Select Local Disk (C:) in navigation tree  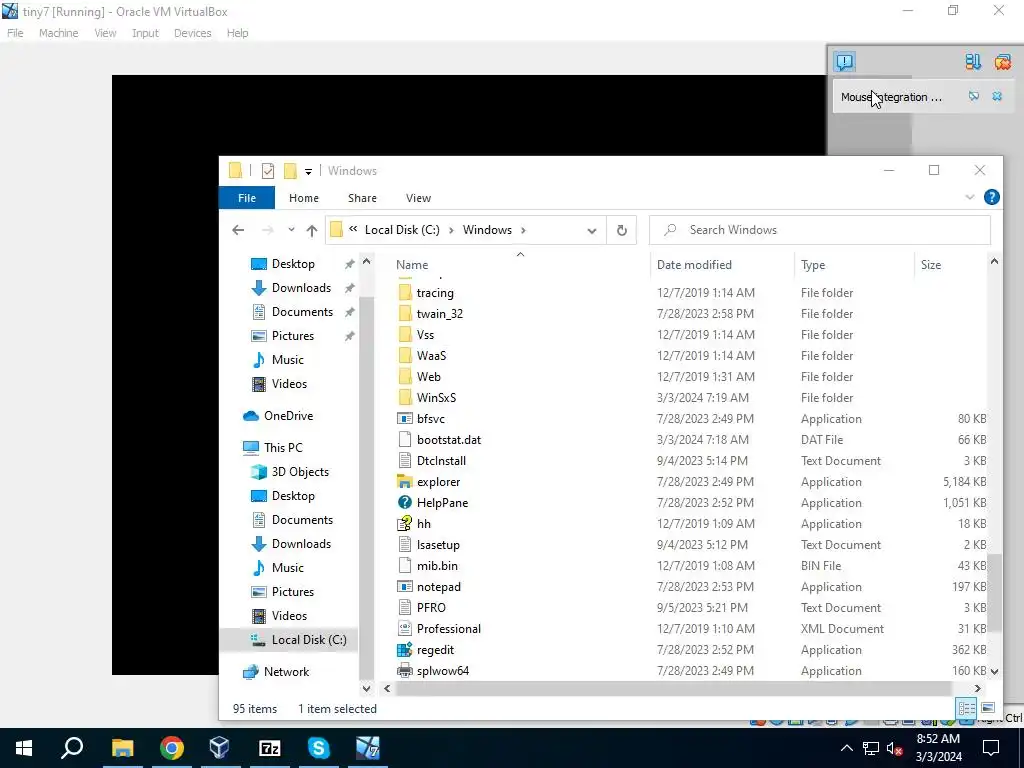(309, 640)
